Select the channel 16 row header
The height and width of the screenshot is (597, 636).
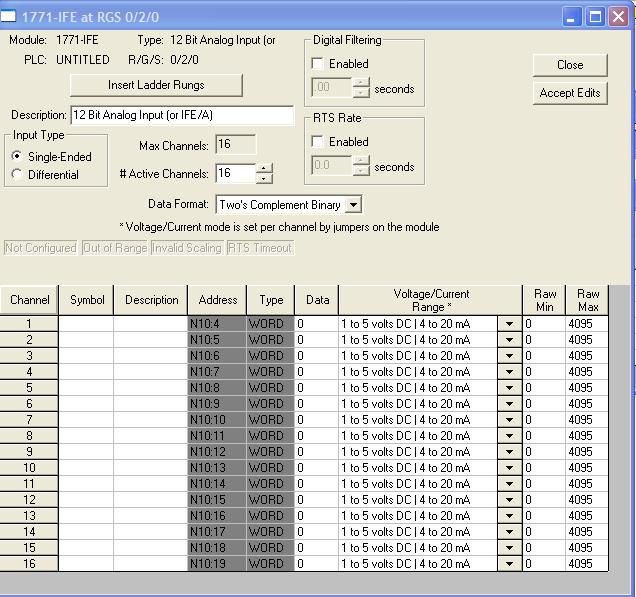[29, 564]
